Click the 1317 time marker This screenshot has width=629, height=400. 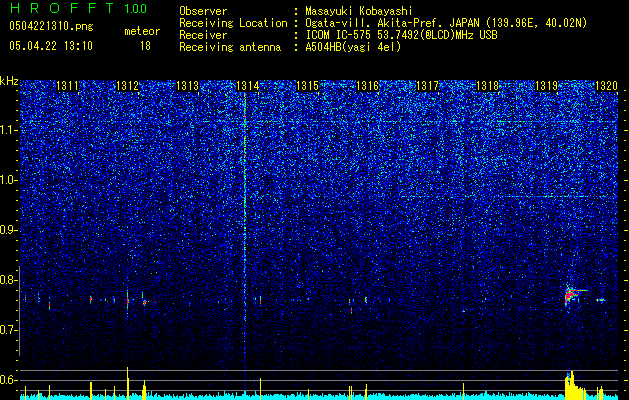pyautogui.click(x=428, y=86)
